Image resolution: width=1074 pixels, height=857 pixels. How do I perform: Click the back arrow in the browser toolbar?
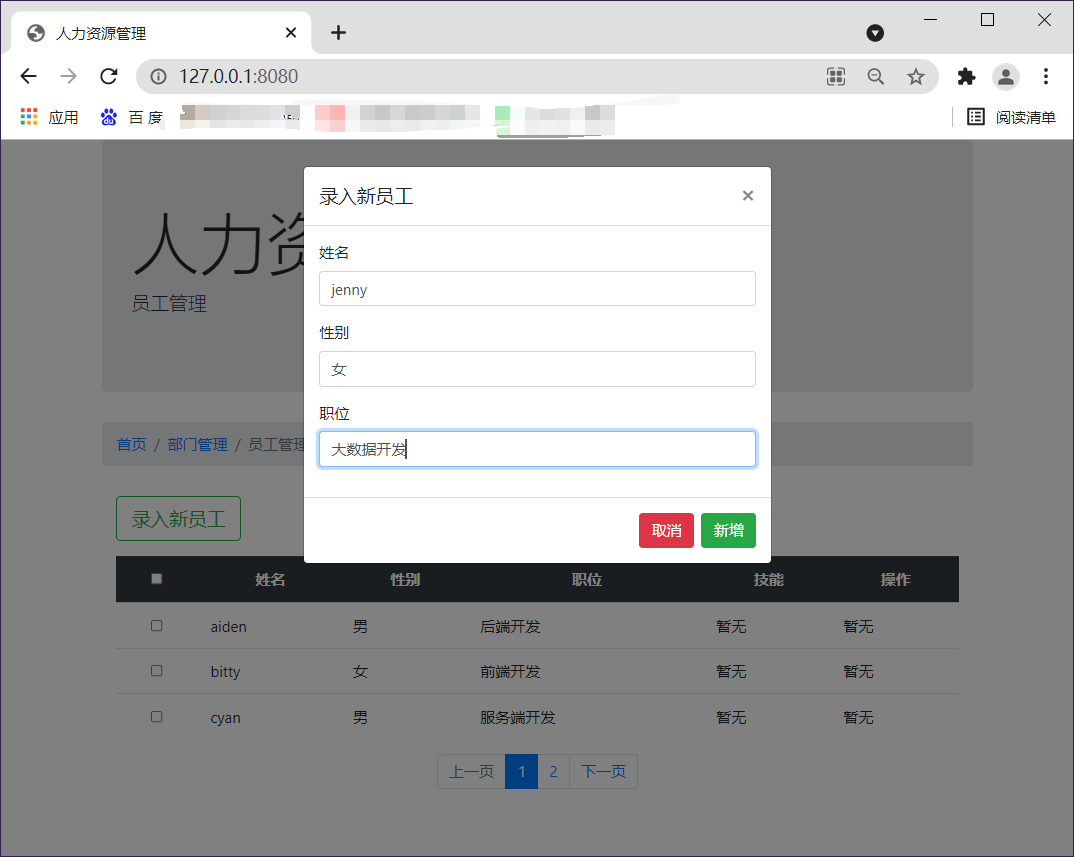28,76
